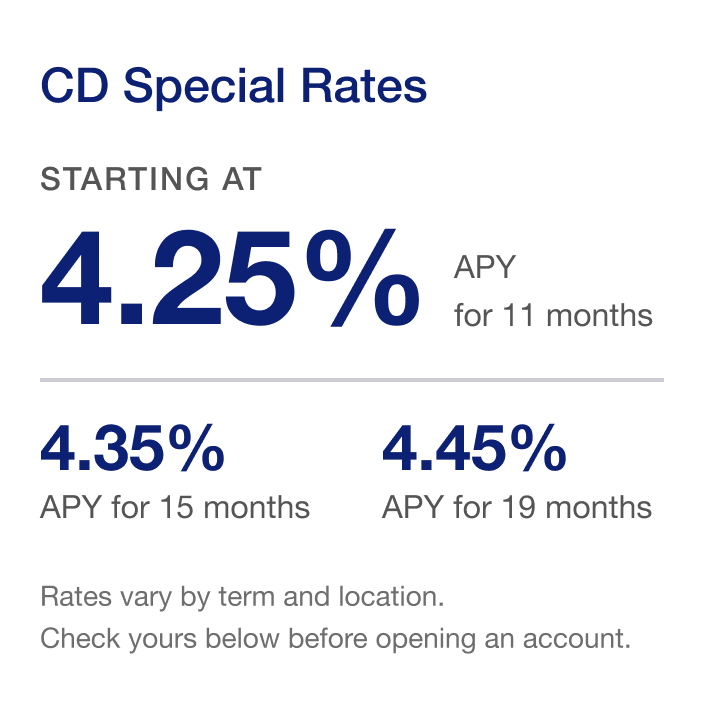This screenshot has height=708, width=708.
Task: Click the standalone "APY" label beside 4.25%
Action: tap(485, 268)
